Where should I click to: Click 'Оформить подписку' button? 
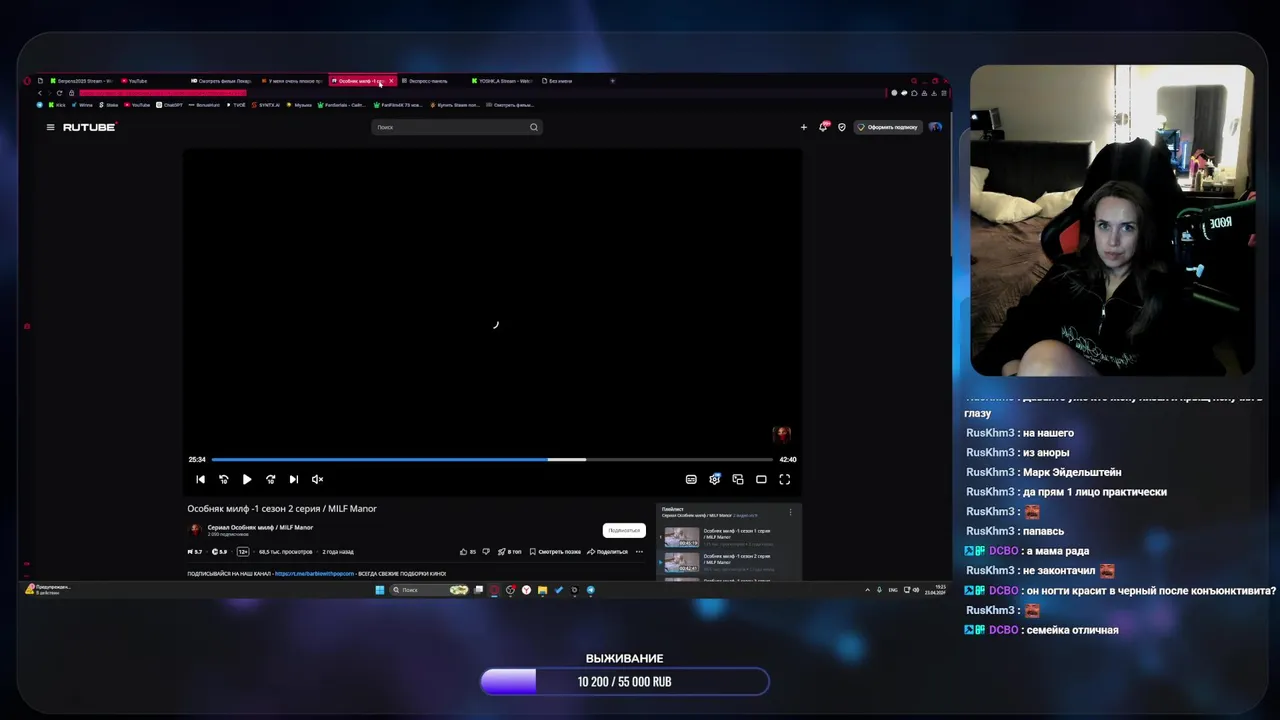(888, 127)
